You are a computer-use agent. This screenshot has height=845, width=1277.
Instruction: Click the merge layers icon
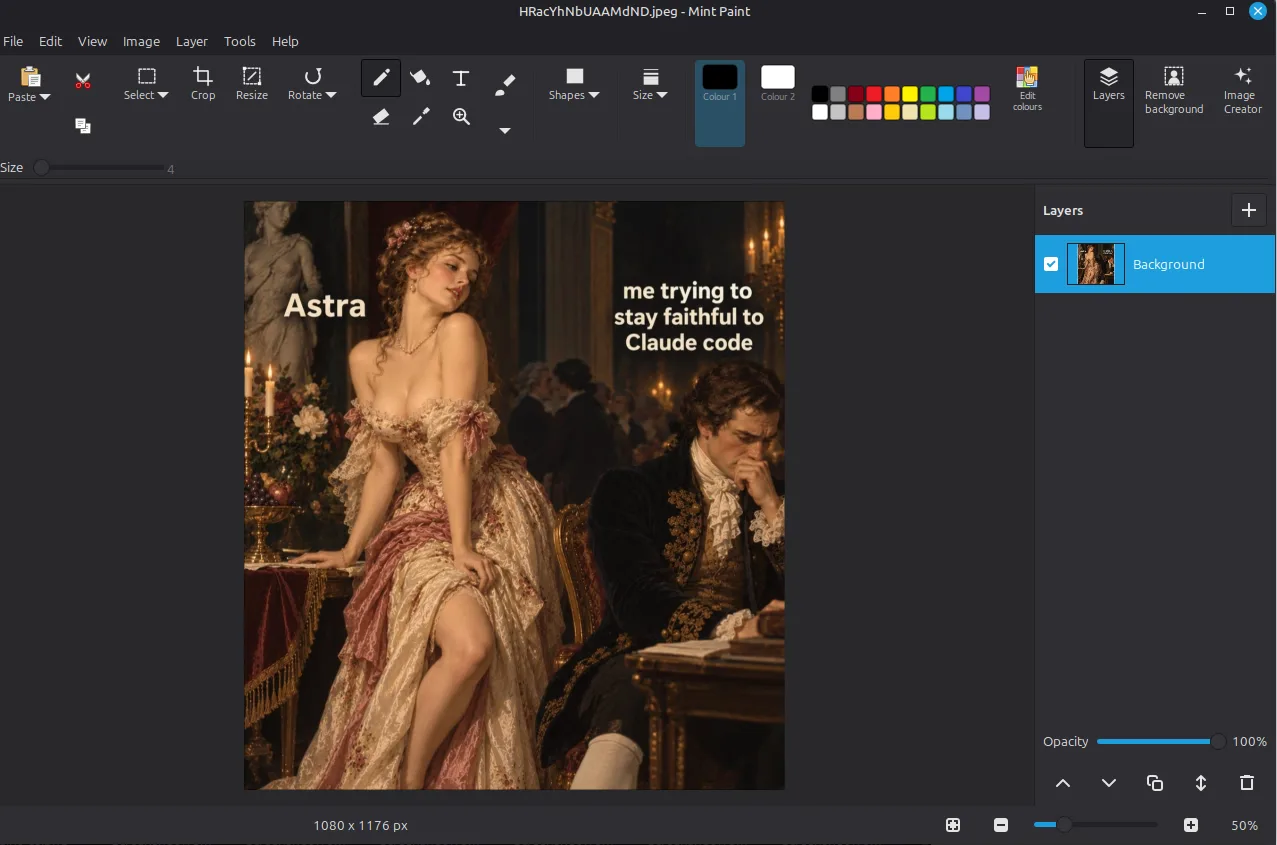(1201, 783)
